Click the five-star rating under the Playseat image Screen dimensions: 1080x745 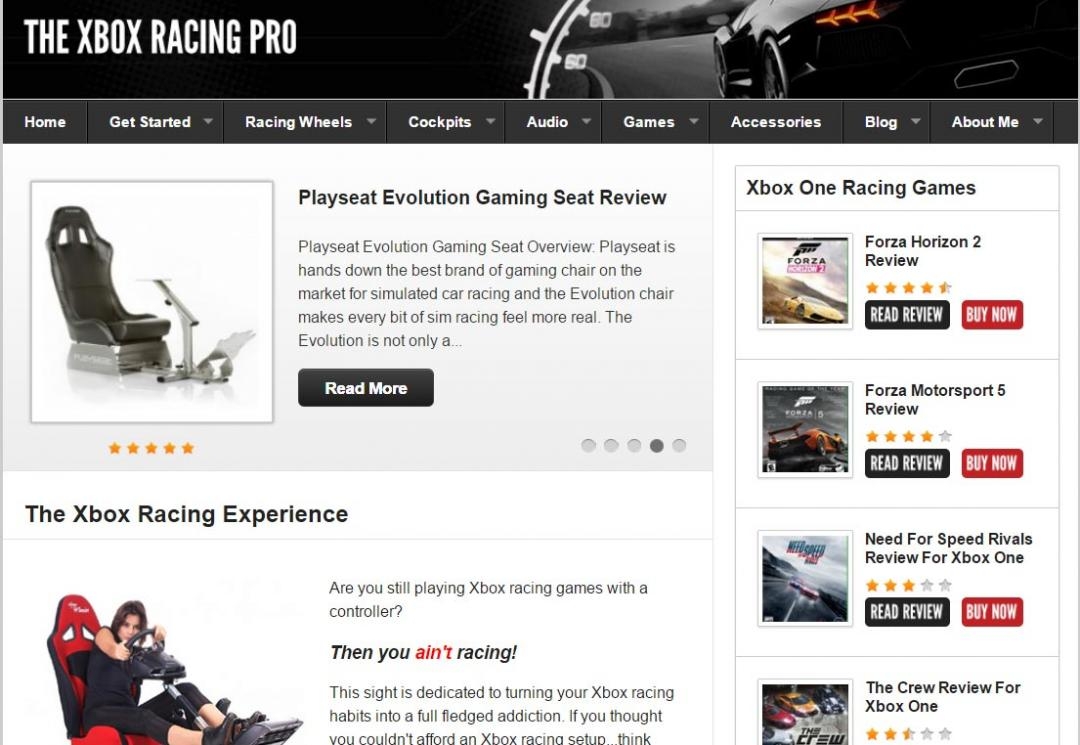(152, 448)
